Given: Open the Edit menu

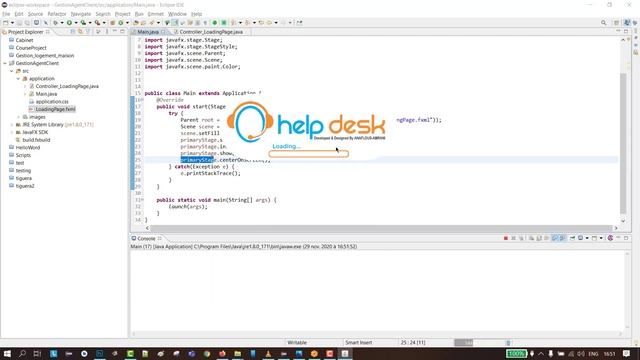Looking at the screenshot, I should pos(19,14).
